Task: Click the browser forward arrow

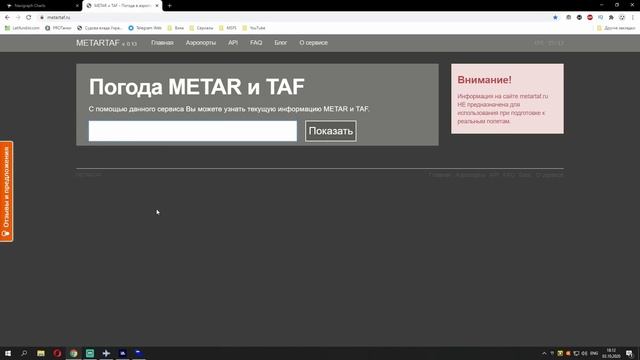Action: click(18, 18)
